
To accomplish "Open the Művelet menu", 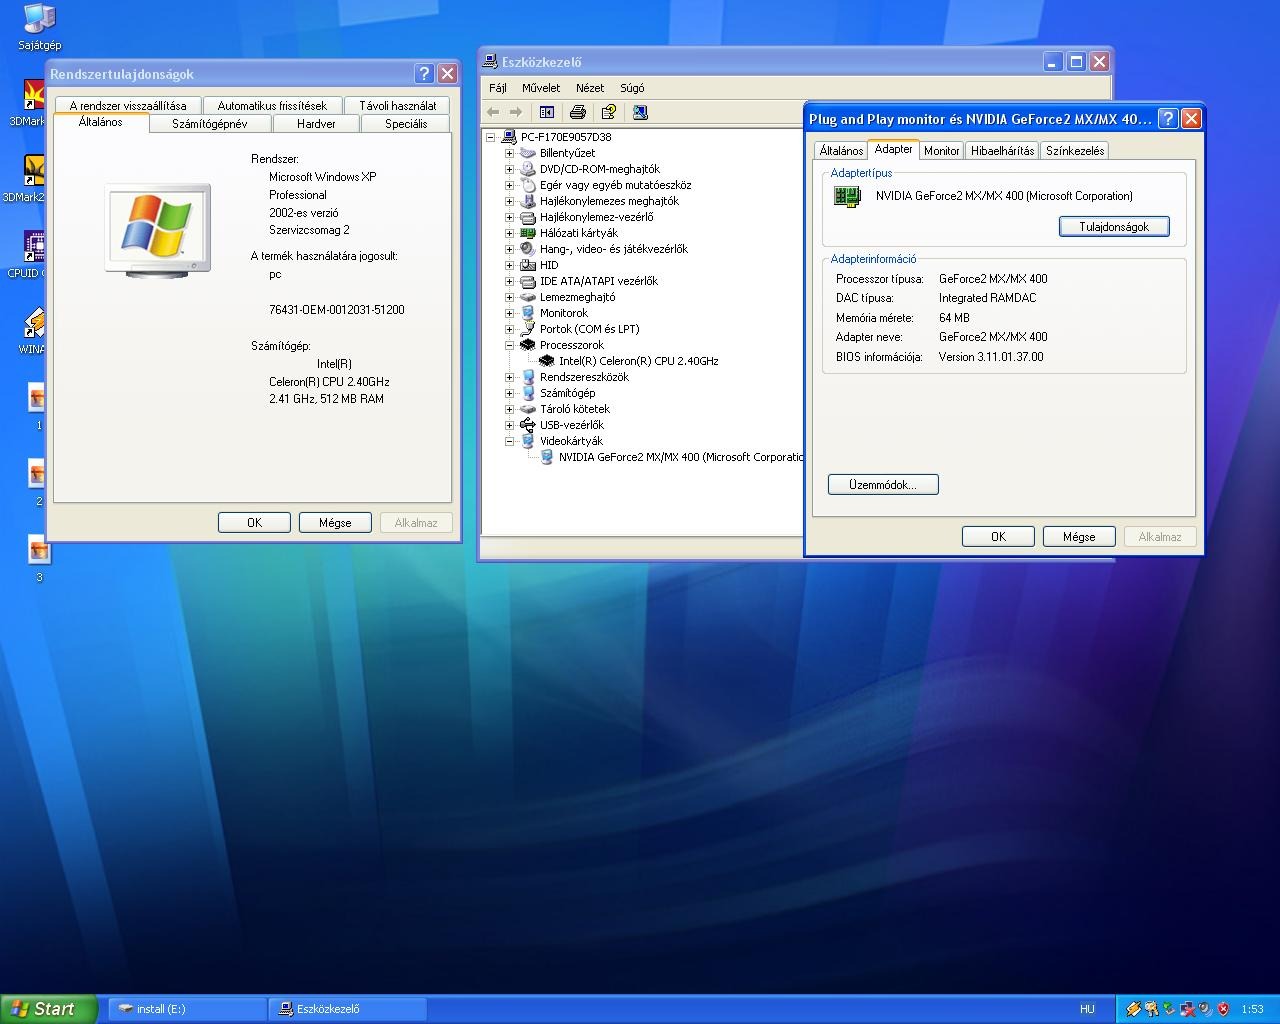I will coord(541,88).
